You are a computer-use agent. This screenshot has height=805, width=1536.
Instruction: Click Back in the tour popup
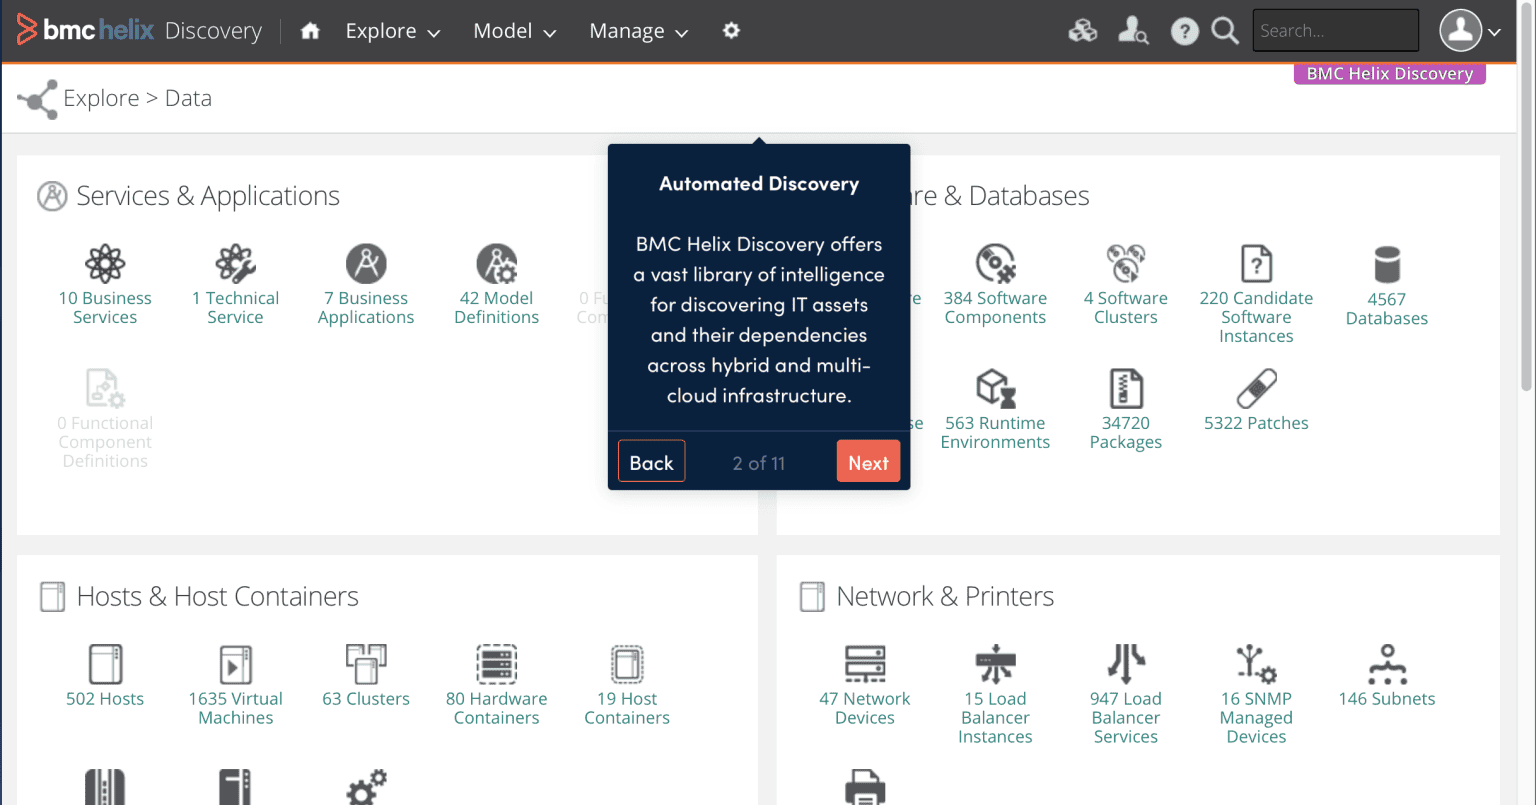651,461
